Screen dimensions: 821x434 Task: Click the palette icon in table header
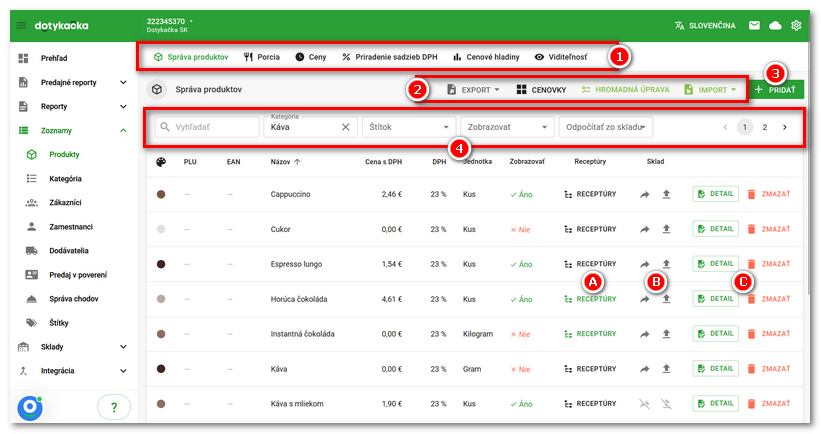coord(161,162)
